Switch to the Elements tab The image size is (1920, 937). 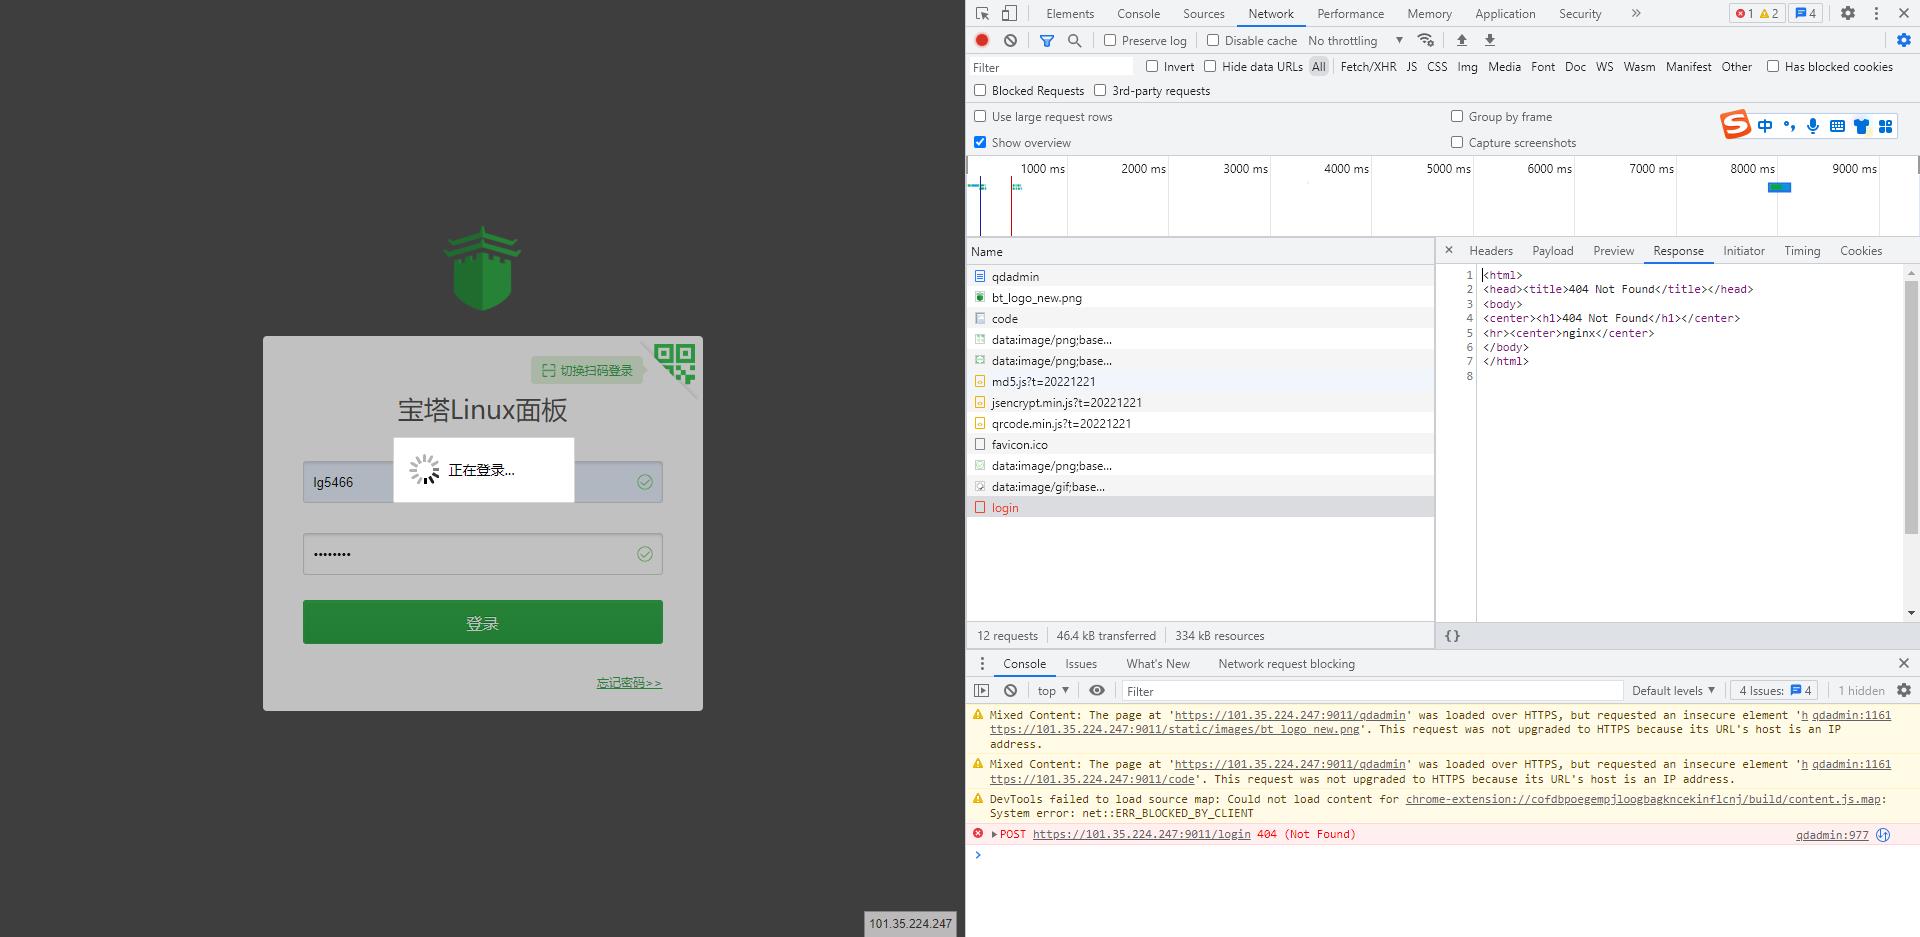(x=1070, y=14)
